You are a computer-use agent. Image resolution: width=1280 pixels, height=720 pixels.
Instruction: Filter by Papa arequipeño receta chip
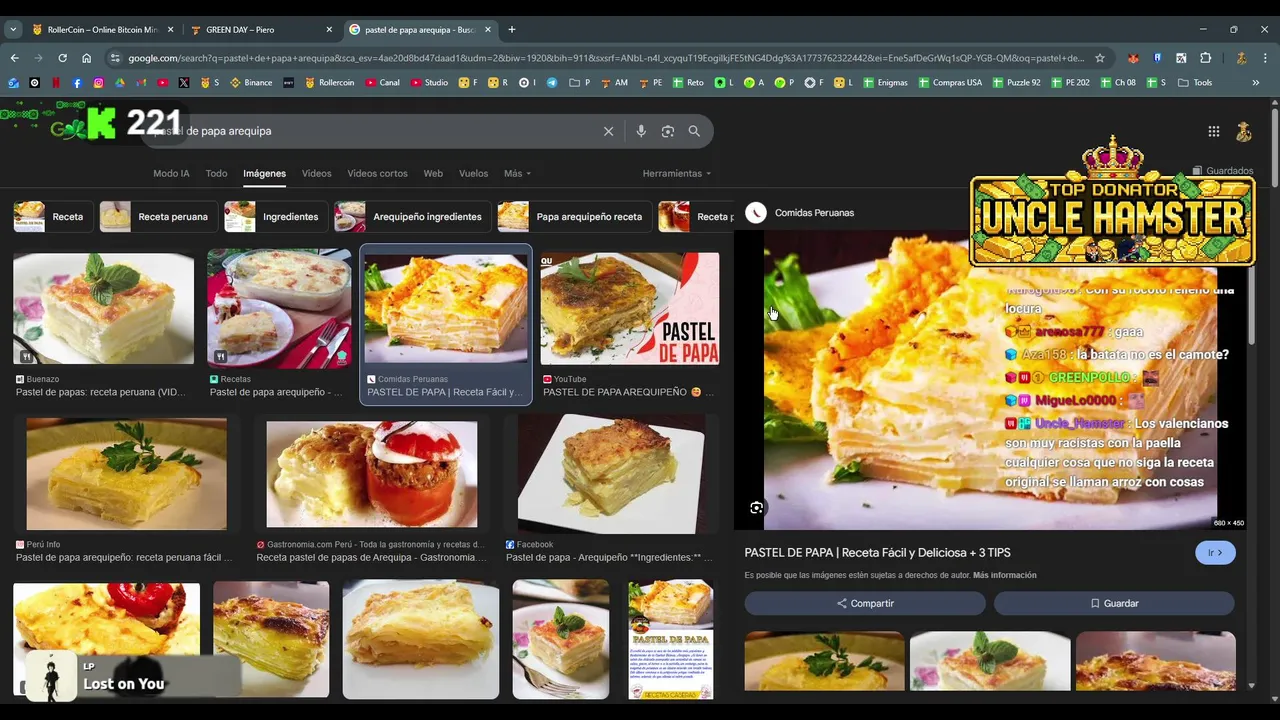[574, 216]
